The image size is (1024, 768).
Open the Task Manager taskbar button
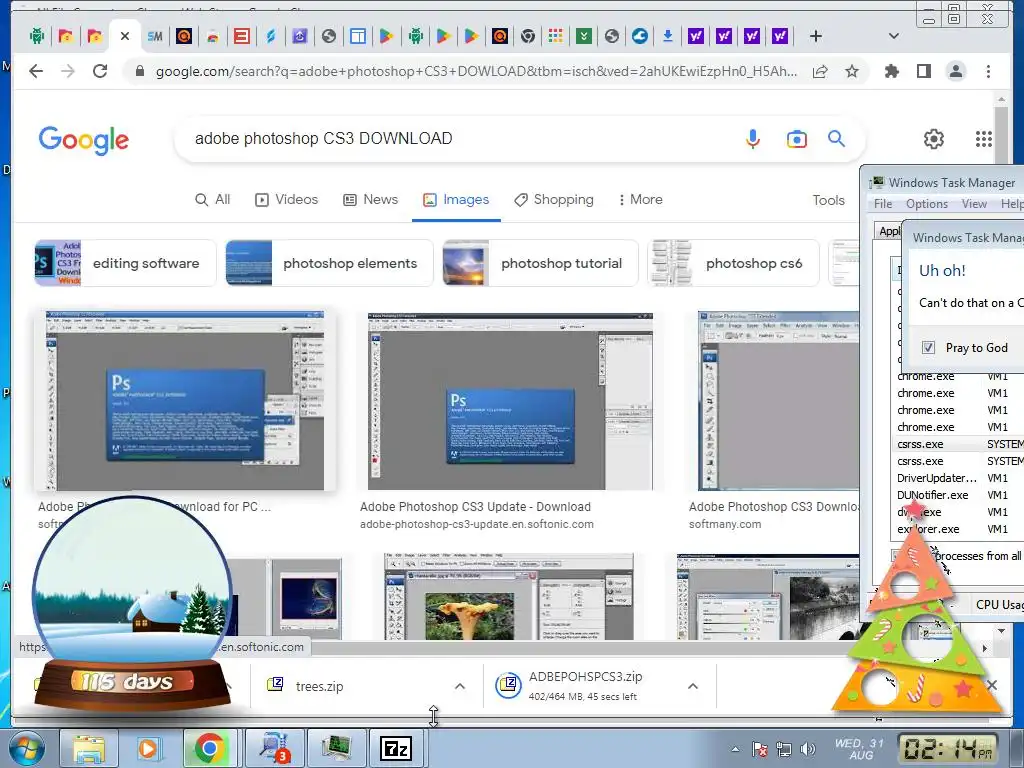click(x=336, y=748)
